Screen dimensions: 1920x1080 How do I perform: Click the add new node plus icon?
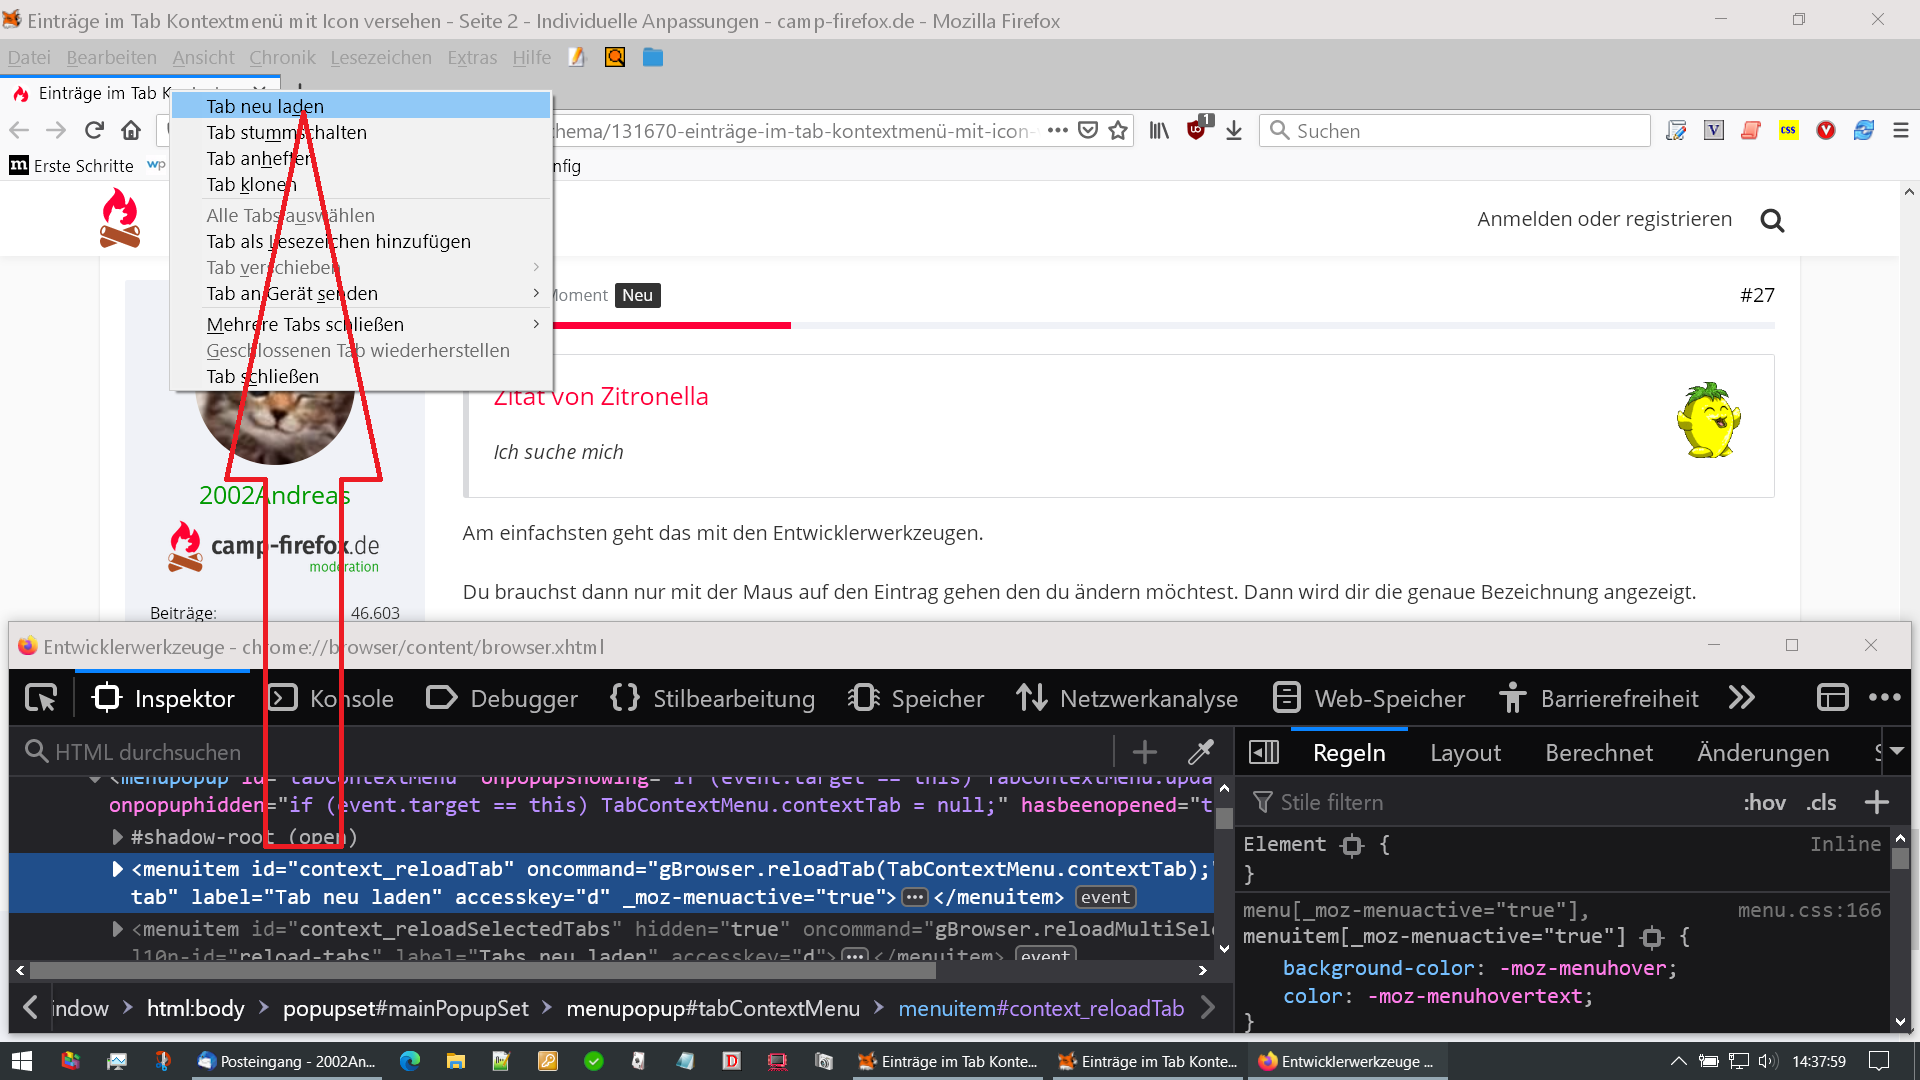pyautogui.click(x=1144, y=752)
